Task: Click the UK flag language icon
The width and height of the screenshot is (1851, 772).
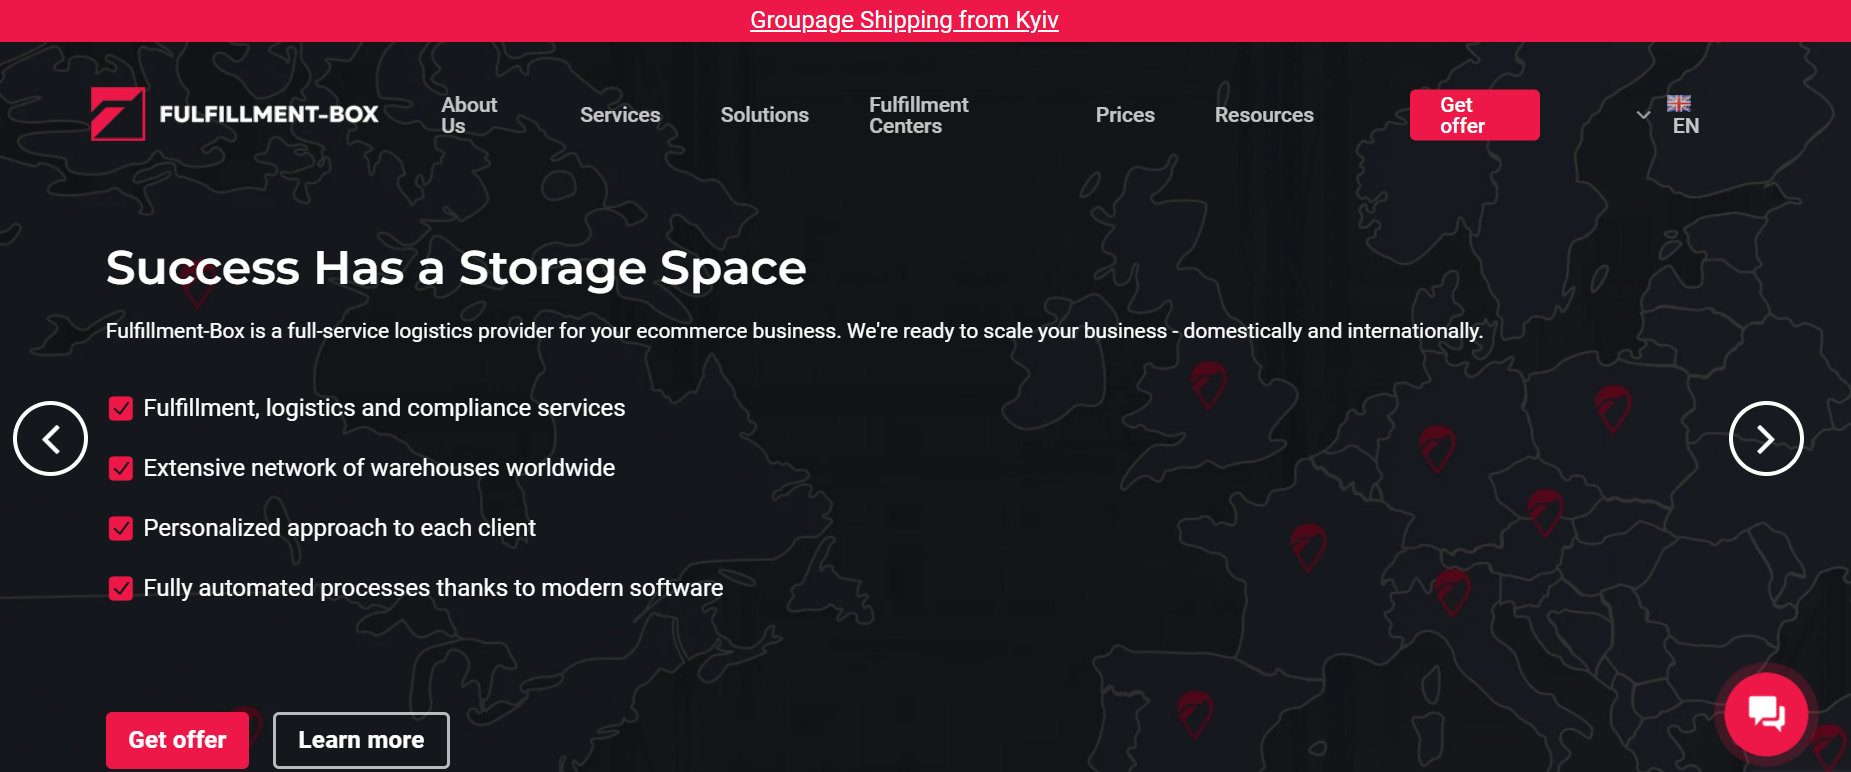Action: 1679,103
